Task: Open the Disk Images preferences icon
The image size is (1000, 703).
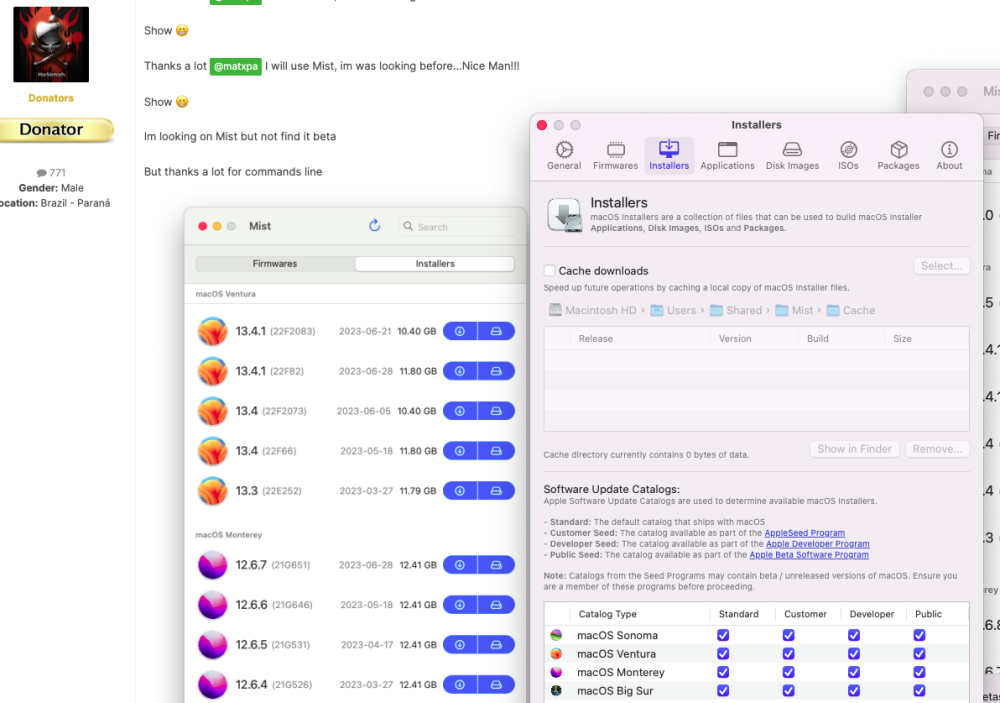Action: click(x=792, y=156)
